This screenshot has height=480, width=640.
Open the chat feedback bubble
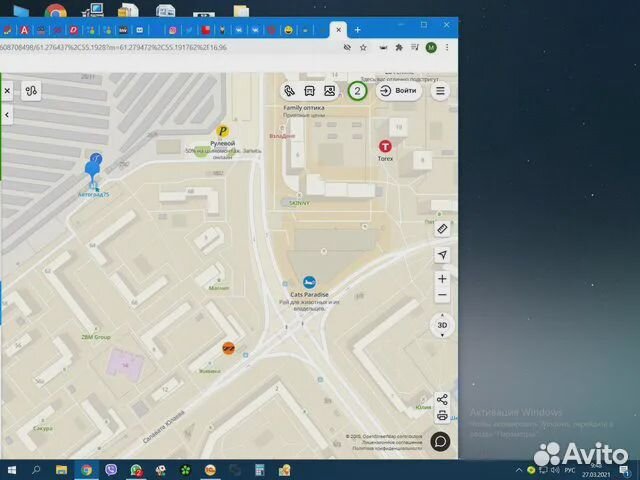click(441, 440)
